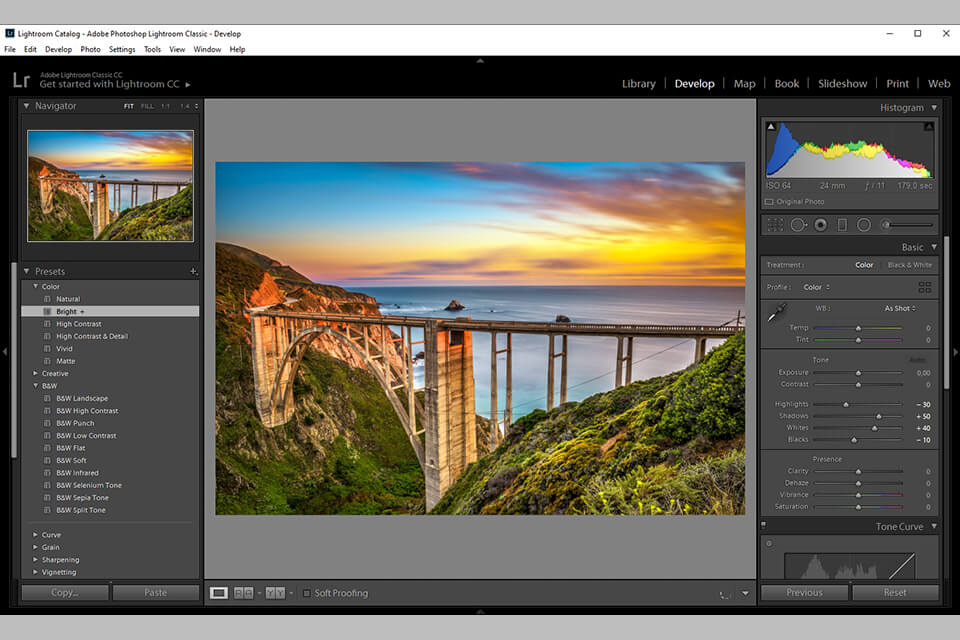Select the Graduated Filter tool

click(843, 224)
